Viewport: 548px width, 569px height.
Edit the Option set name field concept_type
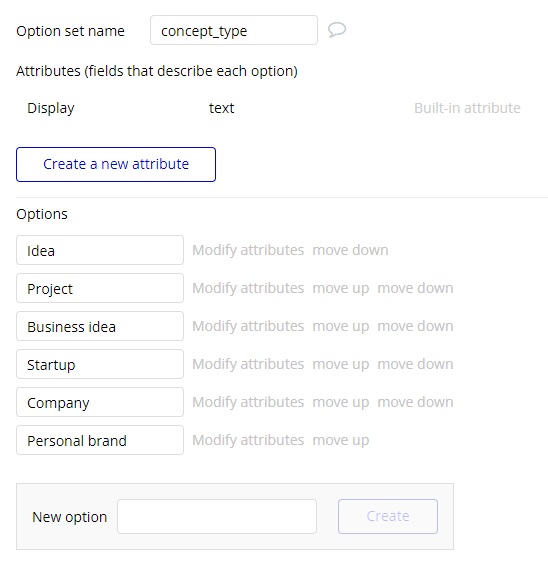click(234, 30)
